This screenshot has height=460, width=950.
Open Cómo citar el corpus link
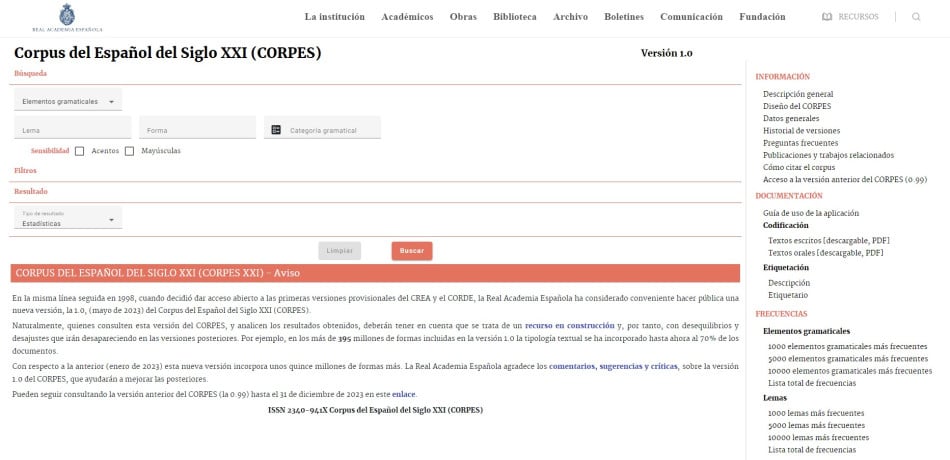[x=799, y=167]
